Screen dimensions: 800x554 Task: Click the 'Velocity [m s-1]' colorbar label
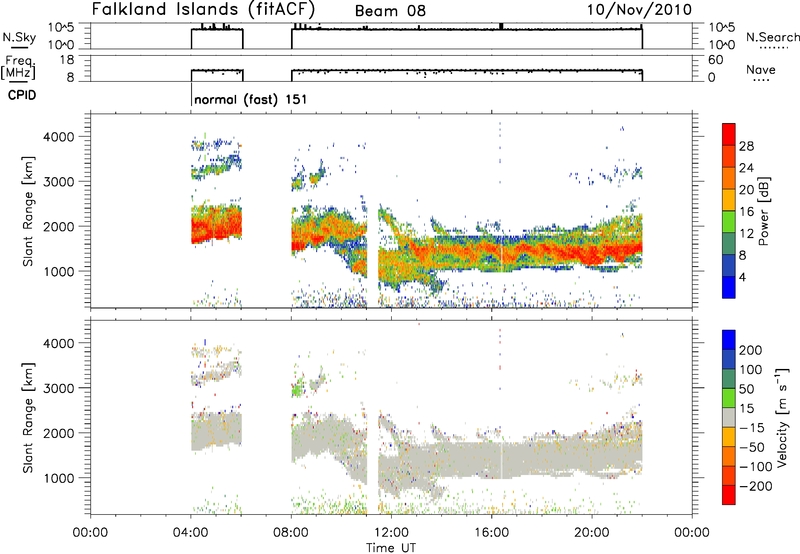[782, 417]
